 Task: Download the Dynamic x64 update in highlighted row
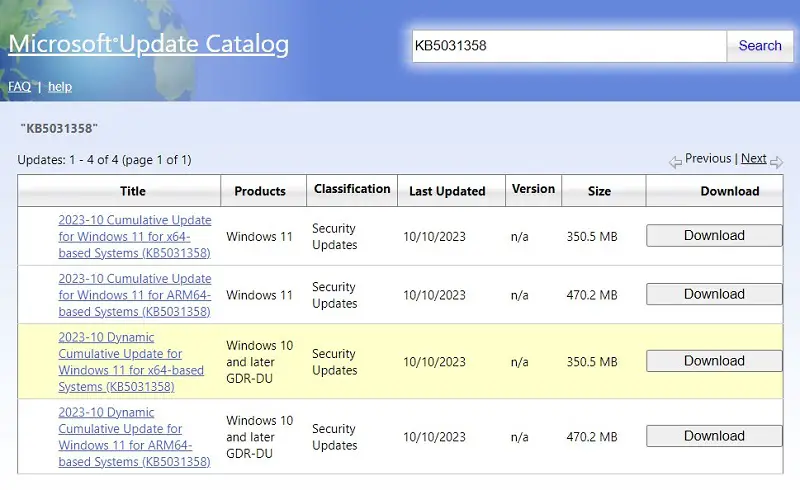[x=714, y=361]
